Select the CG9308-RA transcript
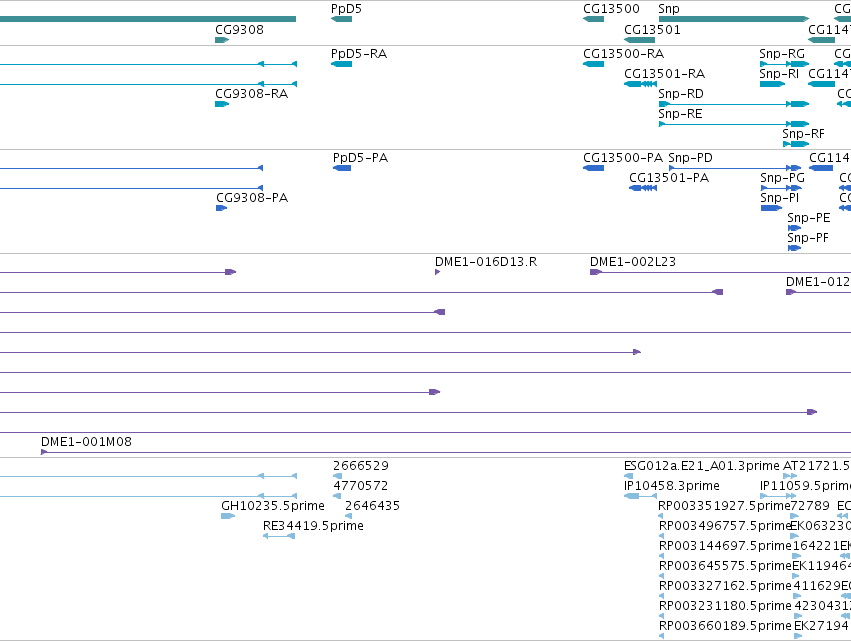 tap(222, 104)
